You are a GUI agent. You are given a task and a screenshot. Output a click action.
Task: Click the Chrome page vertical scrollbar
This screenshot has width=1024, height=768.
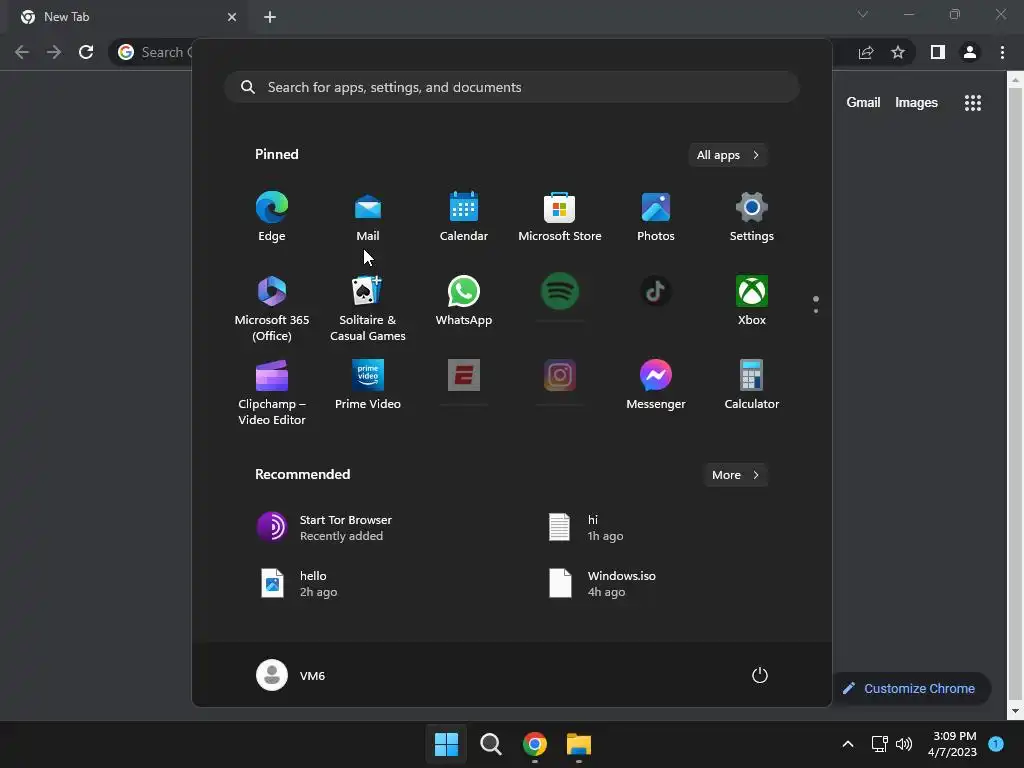coord(1015,395)
